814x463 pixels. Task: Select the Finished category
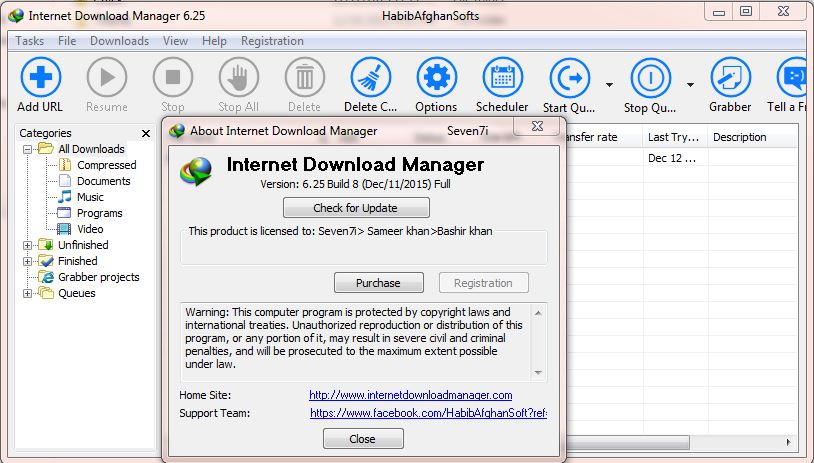77,261
